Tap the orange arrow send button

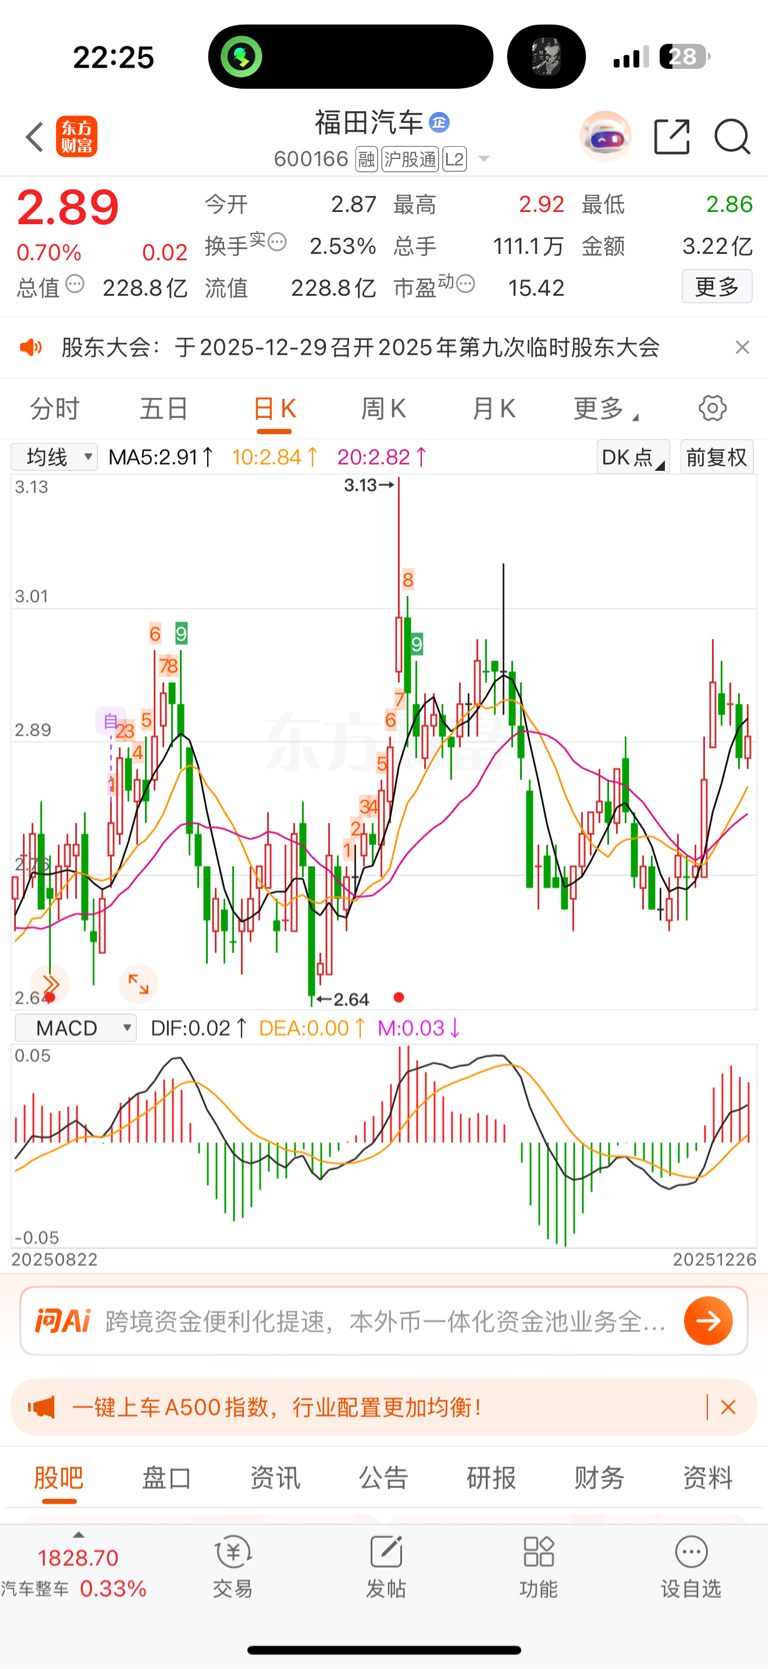[708, 1321]
